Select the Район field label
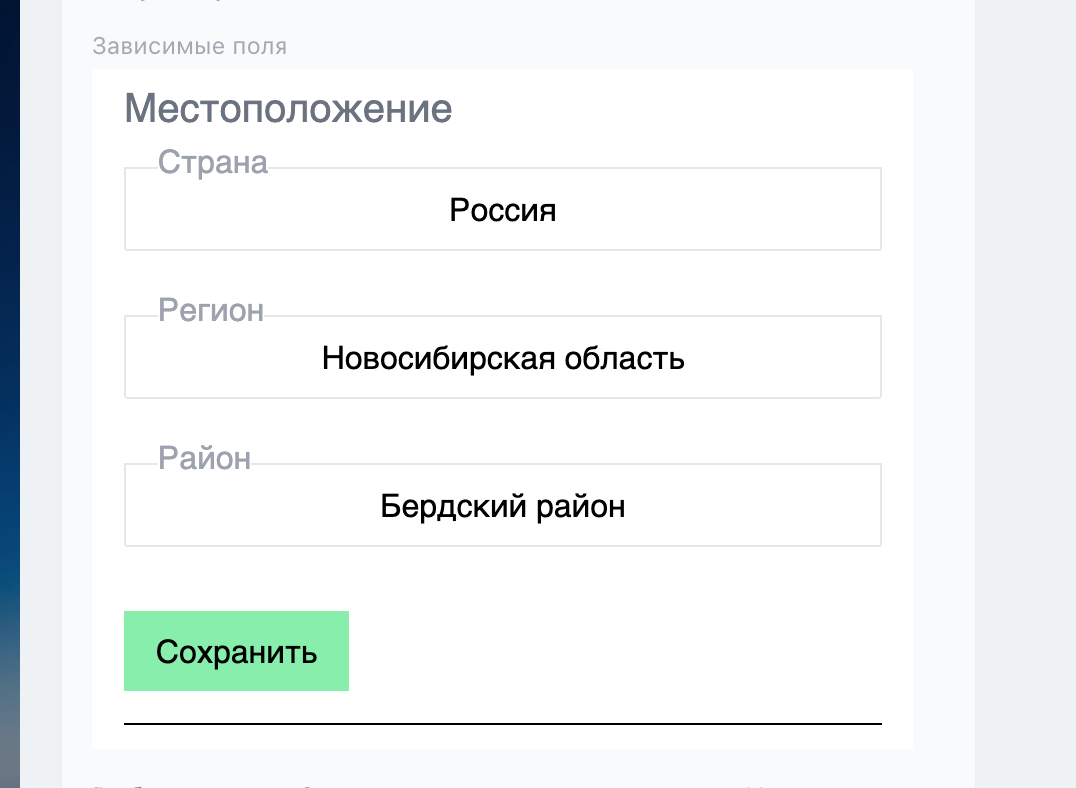This screenshot has width=1076, height=788. tap(204, 459)
